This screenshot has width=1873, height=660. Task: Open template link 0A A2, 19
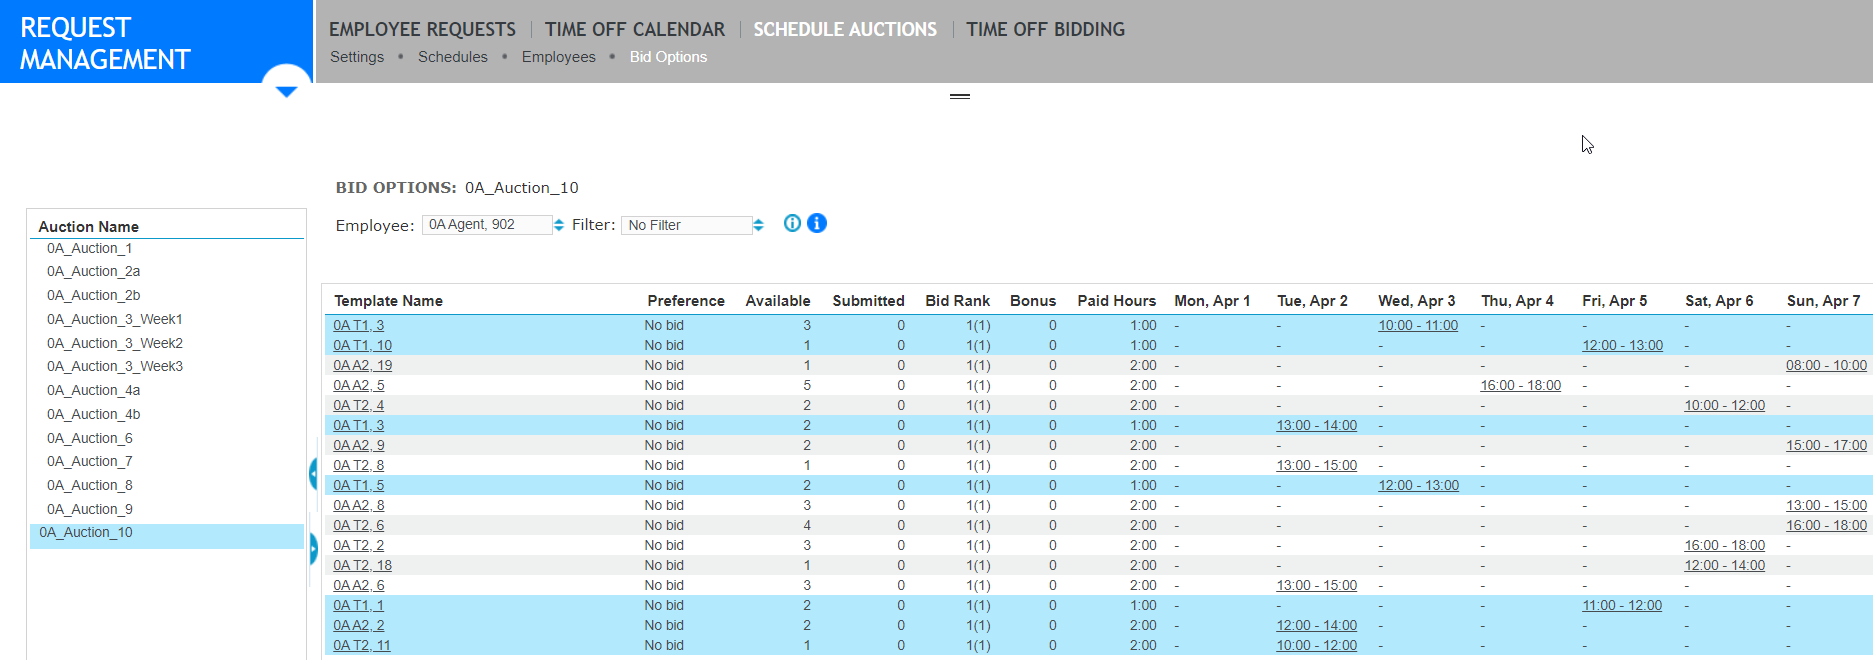click(362, 365)
